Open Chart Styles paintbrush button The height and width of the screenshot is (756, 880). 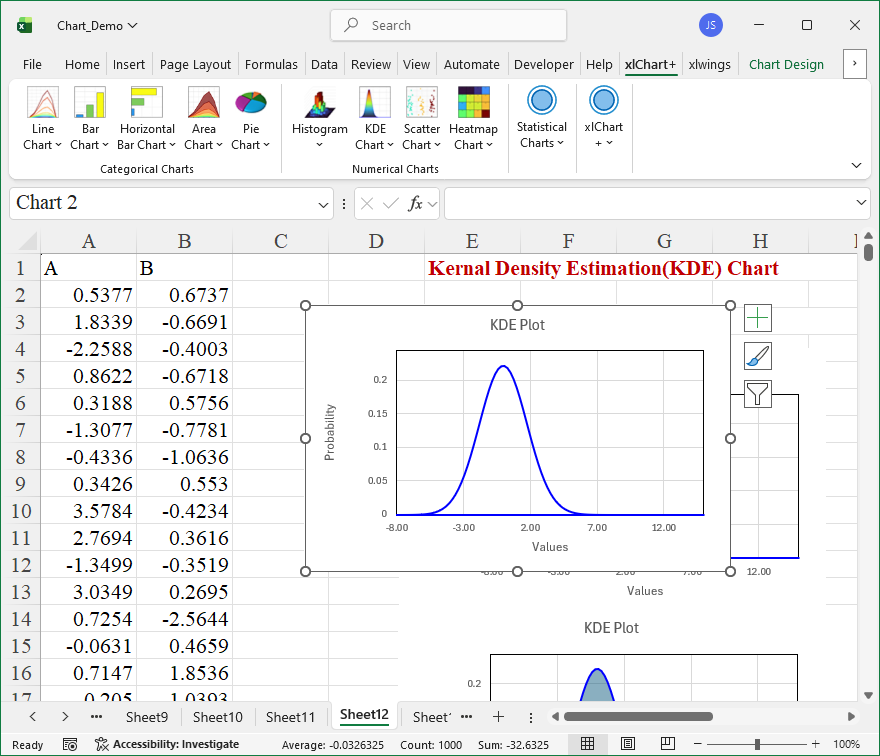coord(758,356)
